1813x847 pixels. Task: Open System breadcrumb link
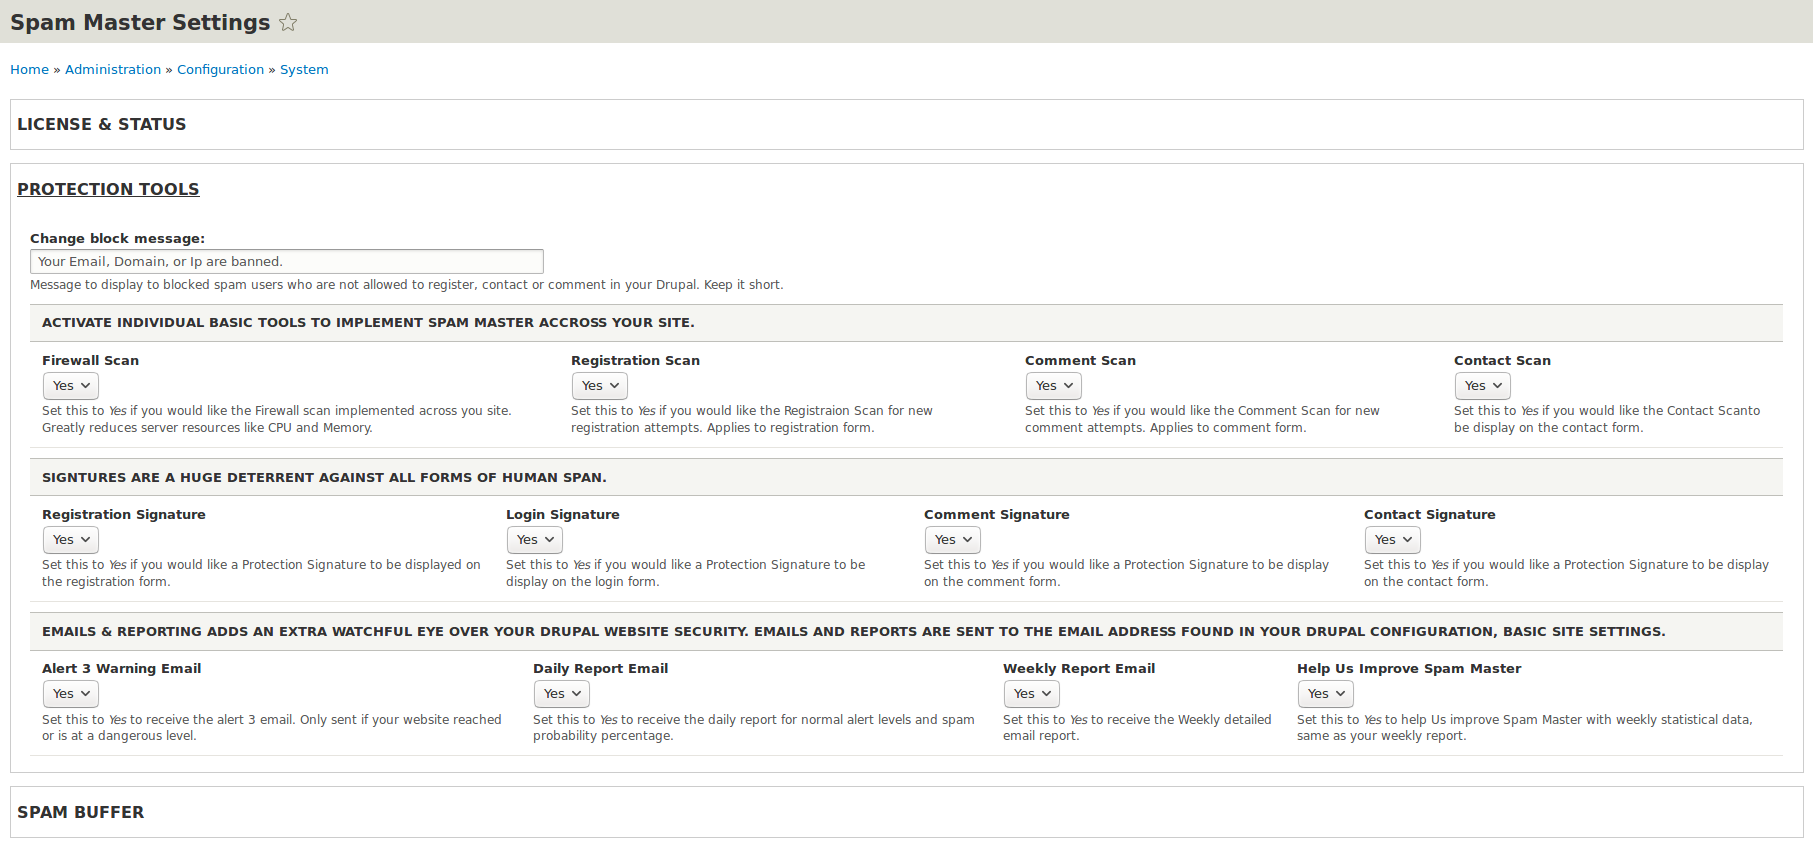coord(304,69)
